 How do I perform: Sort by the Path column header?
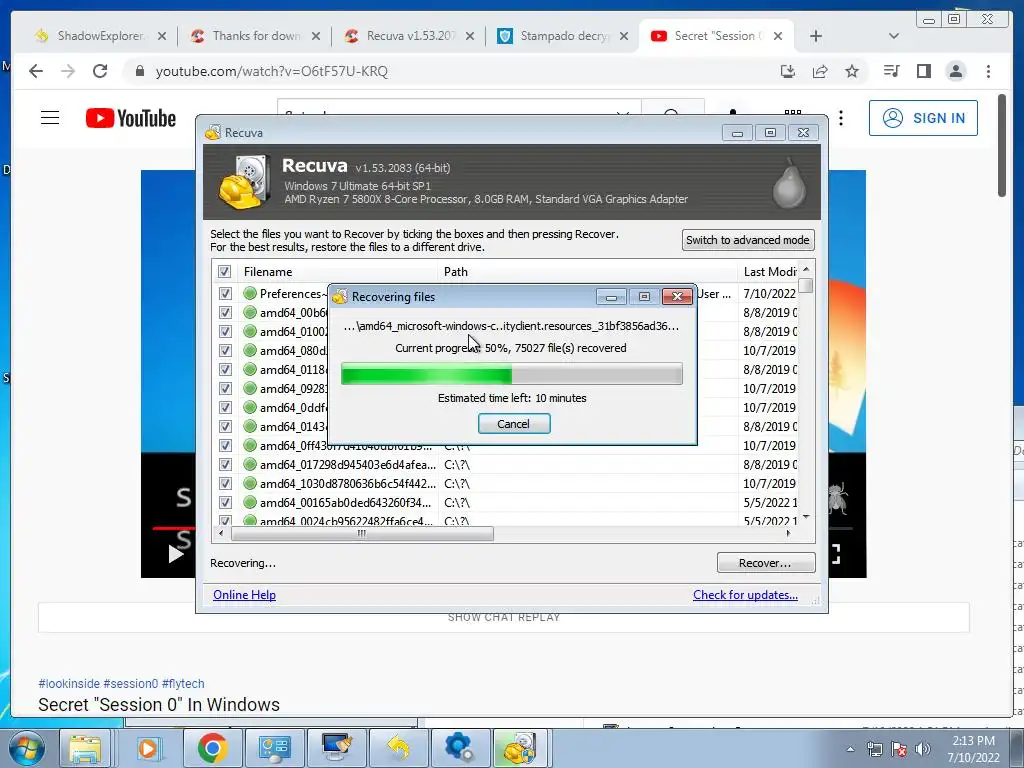pyautogui.click(x=588, y=272)
